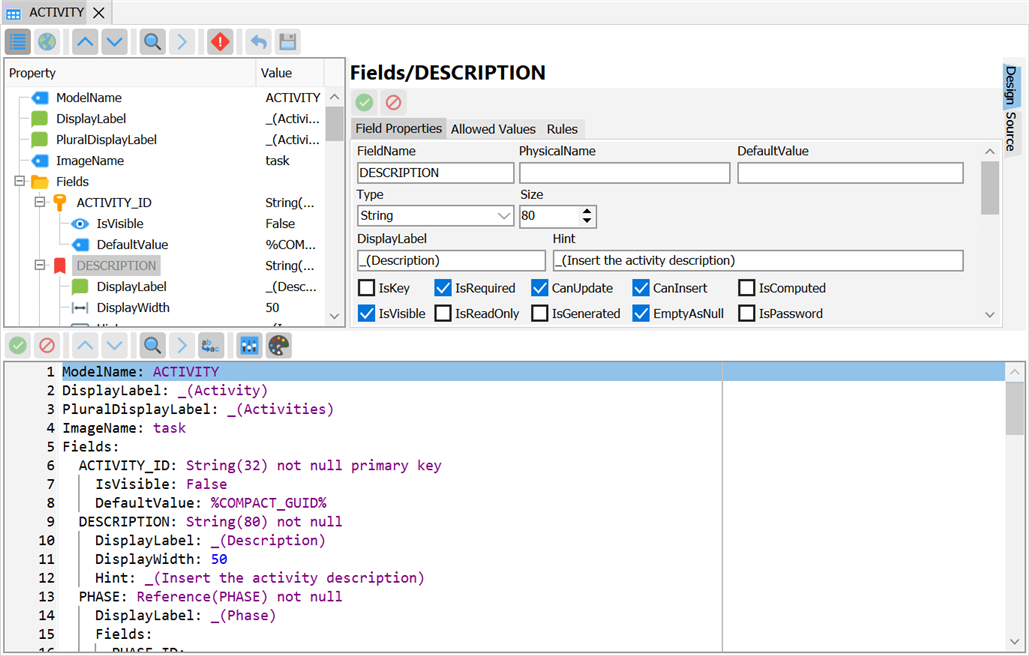Viewport: 1029px width, 656px height.
Task: Click the globe icon in top toolbar
Action: pos(47,42)
